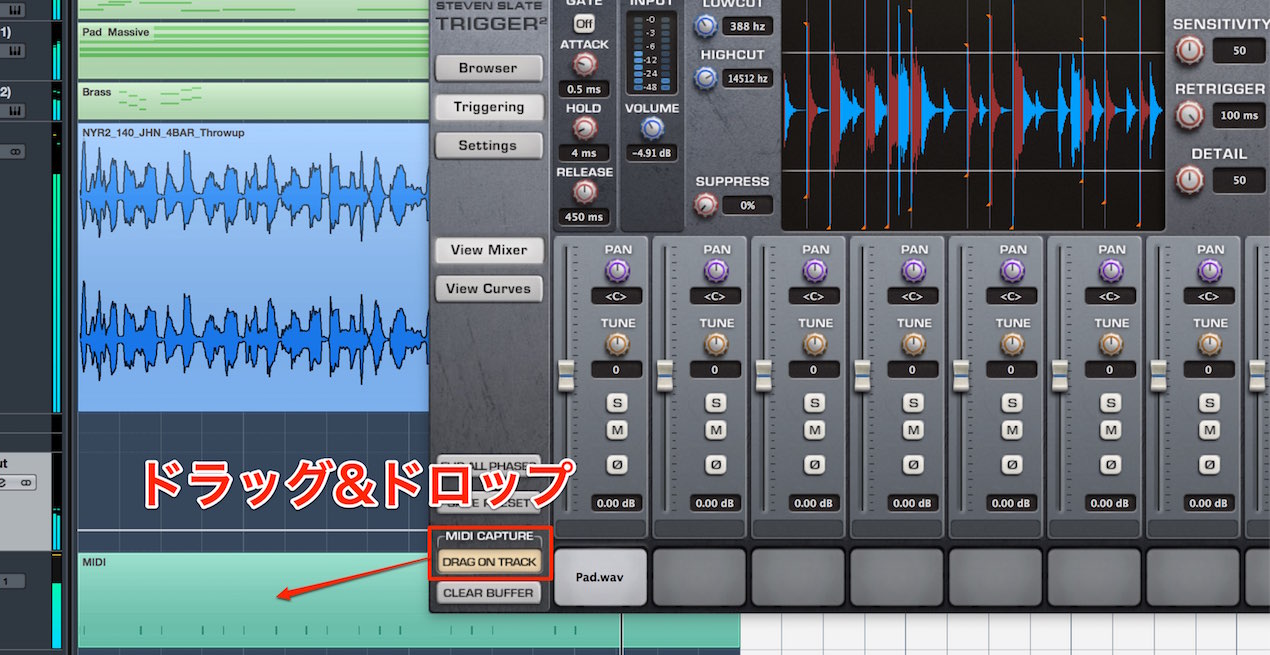Solo the second mixer channel

pos(716,404)
